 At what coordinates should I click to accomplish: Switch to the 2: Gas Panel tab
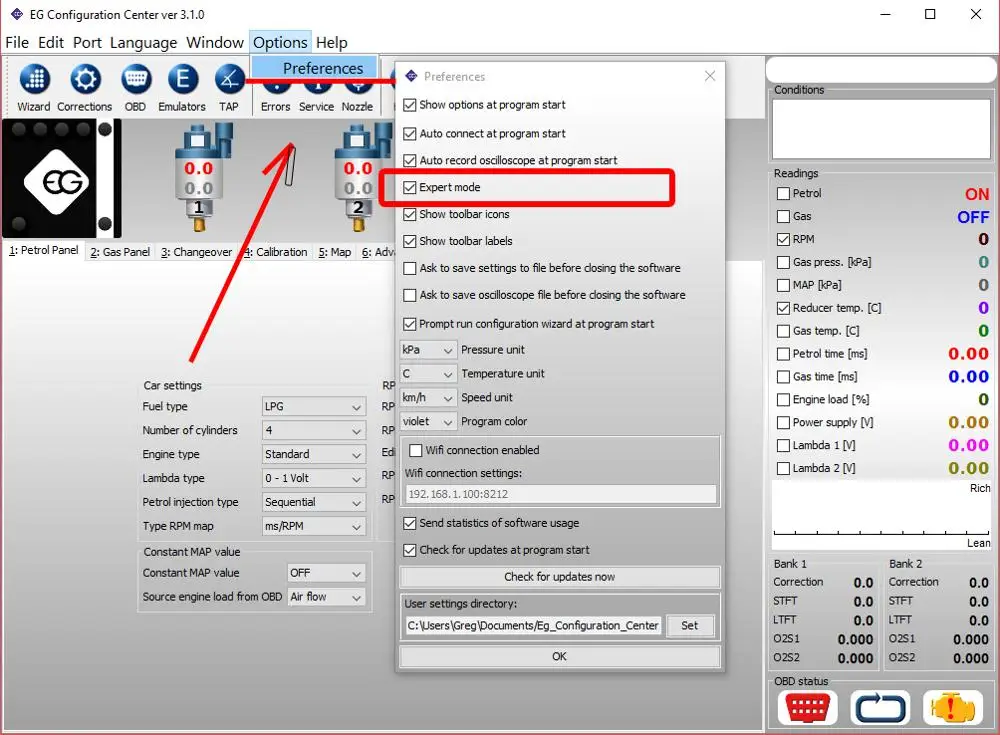click(120, 252)
